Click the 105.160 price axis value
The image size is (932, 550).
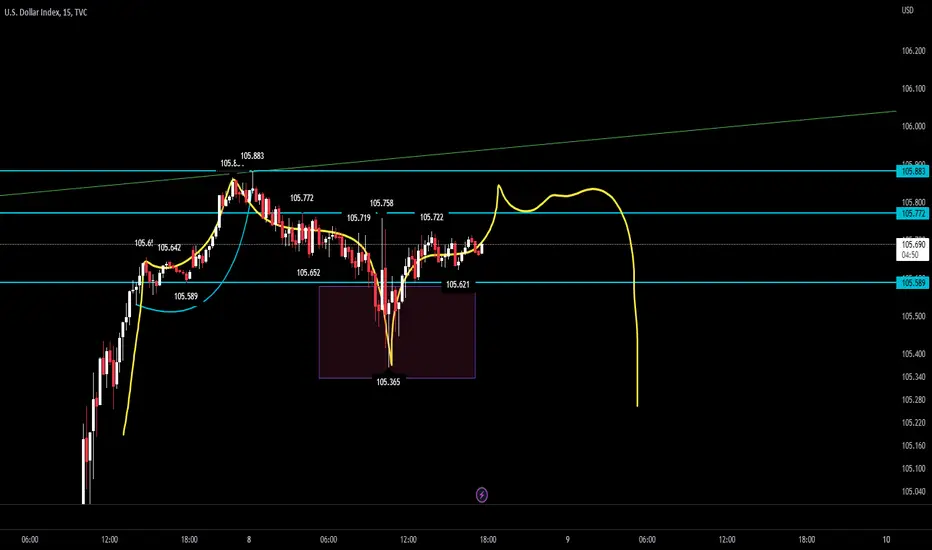click(x=914, y=445)
